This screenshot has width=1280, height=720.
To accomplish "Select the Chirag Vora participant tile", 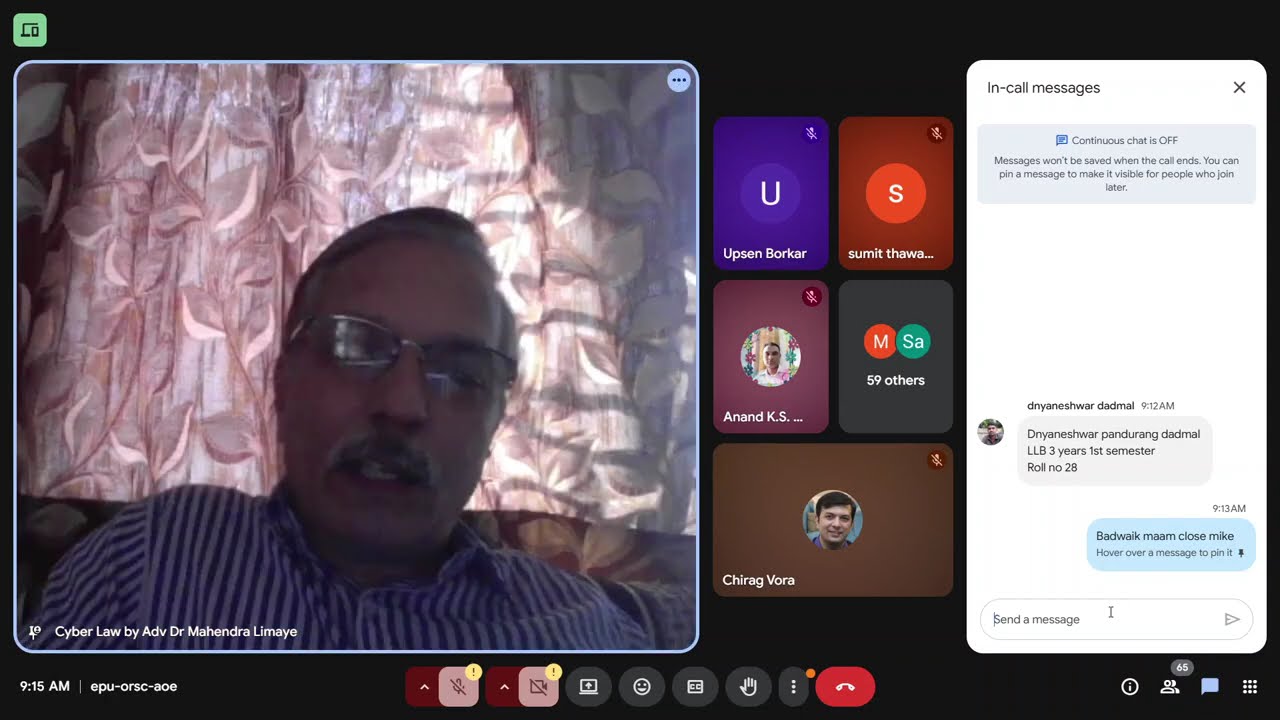I will coord(833,520).
